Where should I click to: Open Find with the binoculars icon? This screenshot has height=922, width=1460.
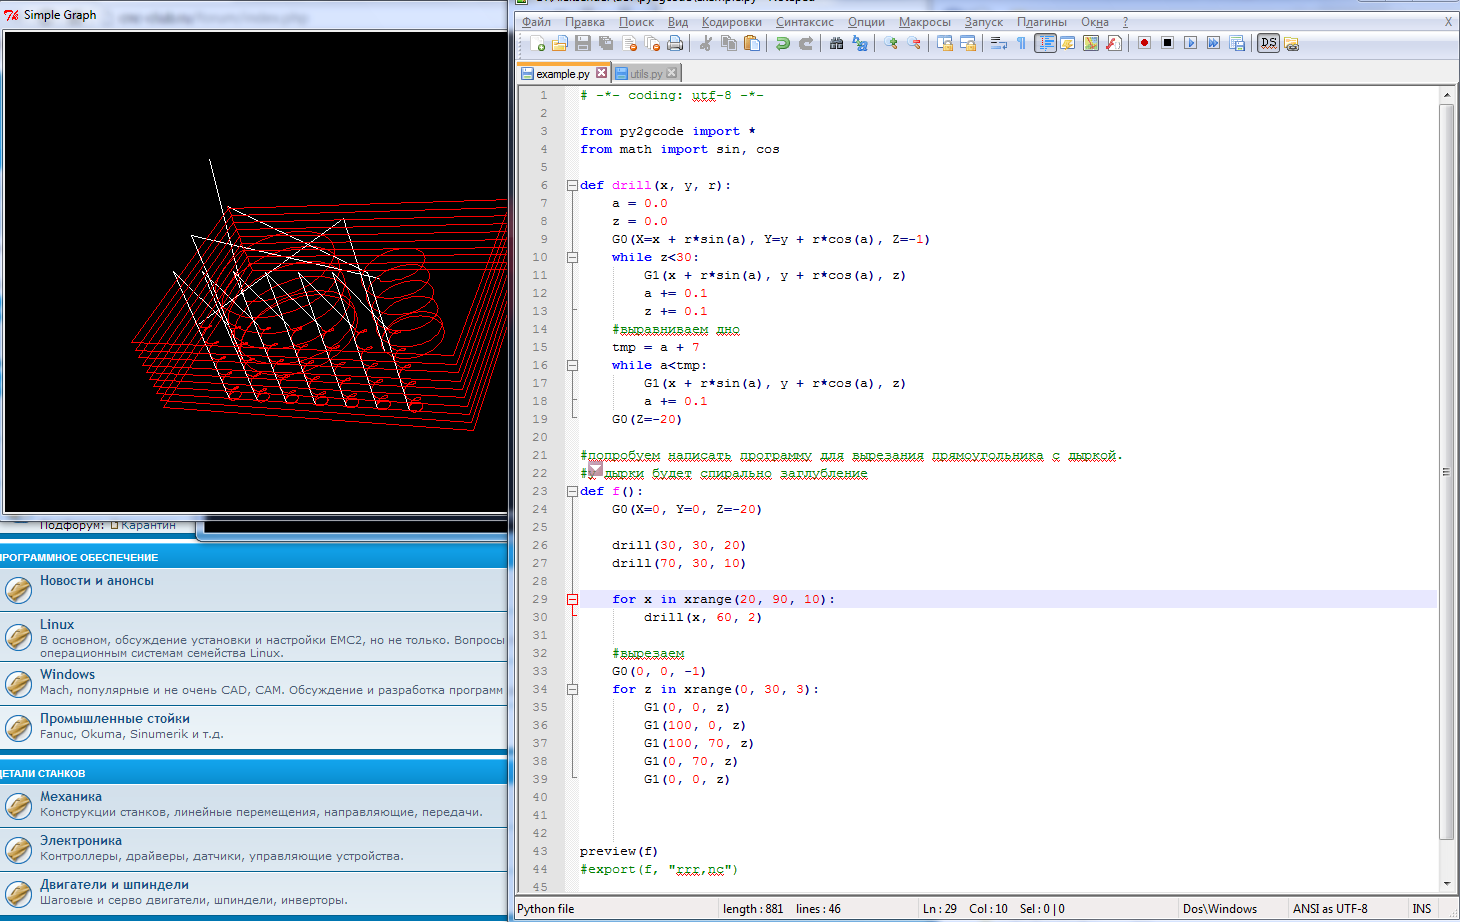(836, 43)
